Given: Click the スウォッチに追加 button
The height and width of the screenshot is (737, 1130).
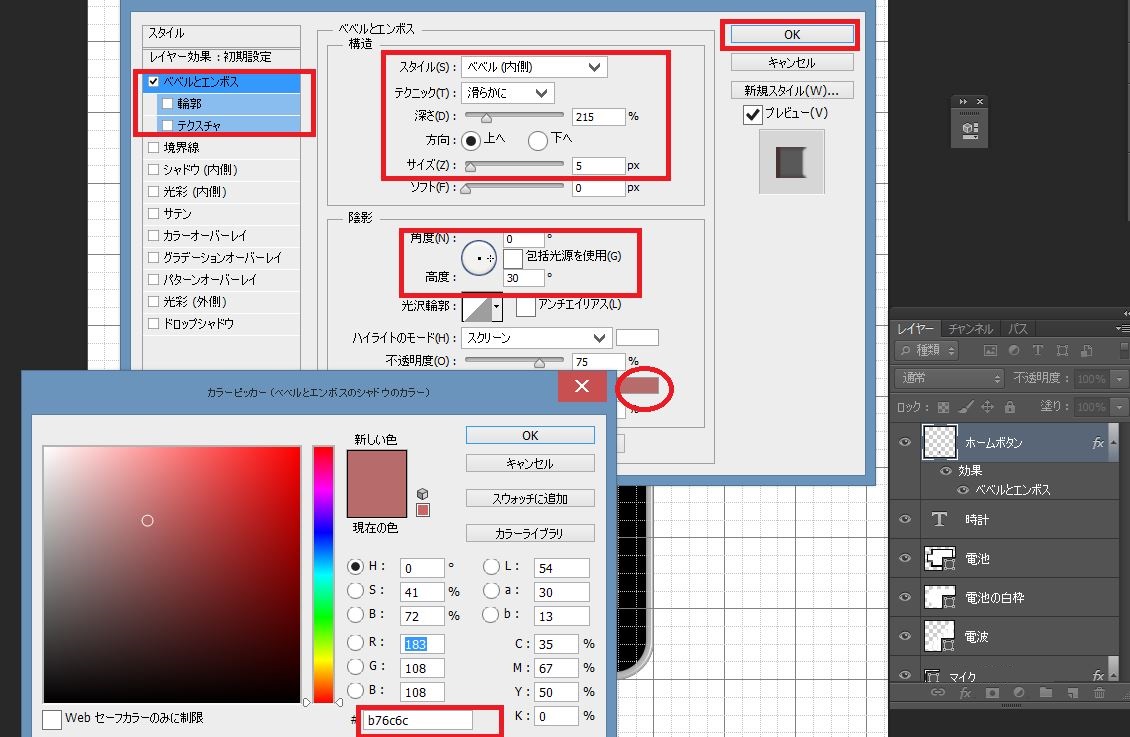Looking at the screenshot, I should coord(530,498).
